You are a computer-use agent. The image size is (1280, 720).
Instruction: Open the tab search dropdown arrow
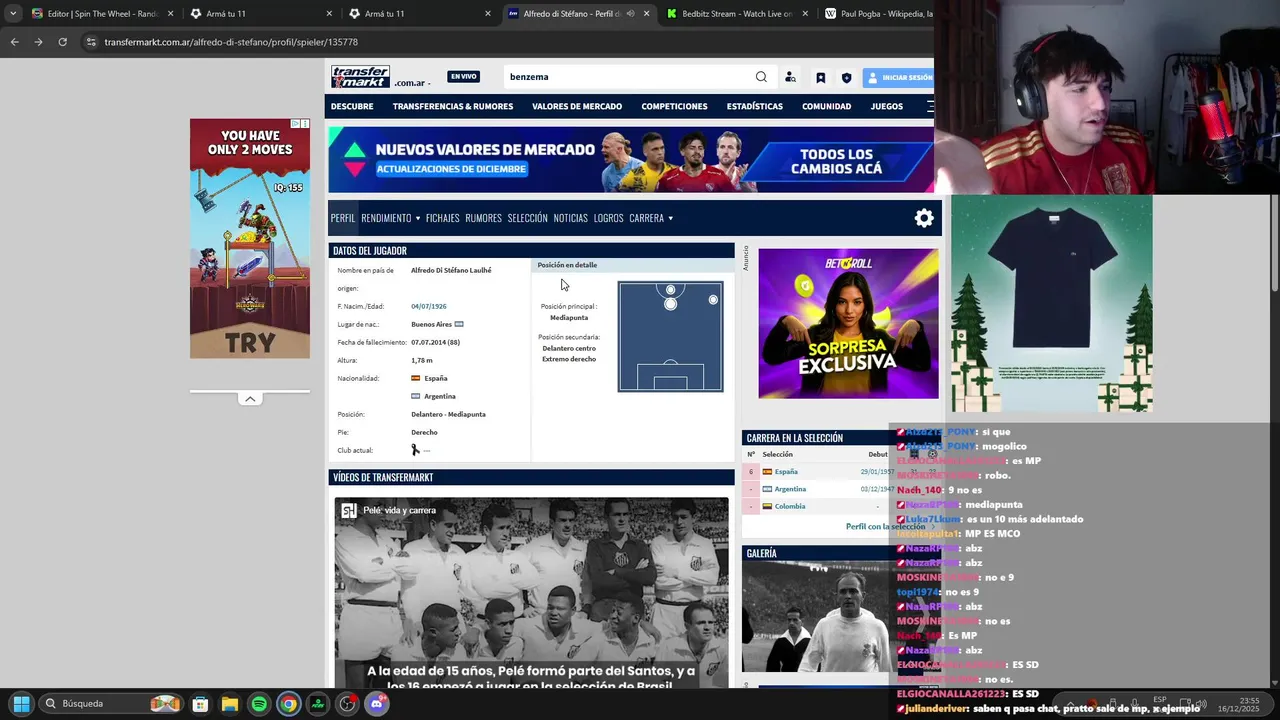12,14
